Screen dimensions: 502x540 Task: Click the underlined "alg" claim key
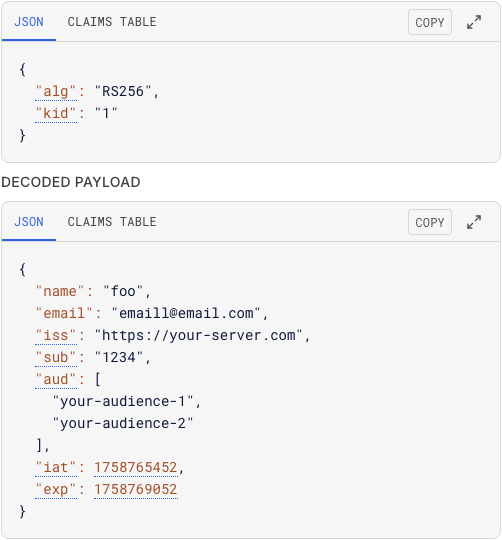point(56,92)
